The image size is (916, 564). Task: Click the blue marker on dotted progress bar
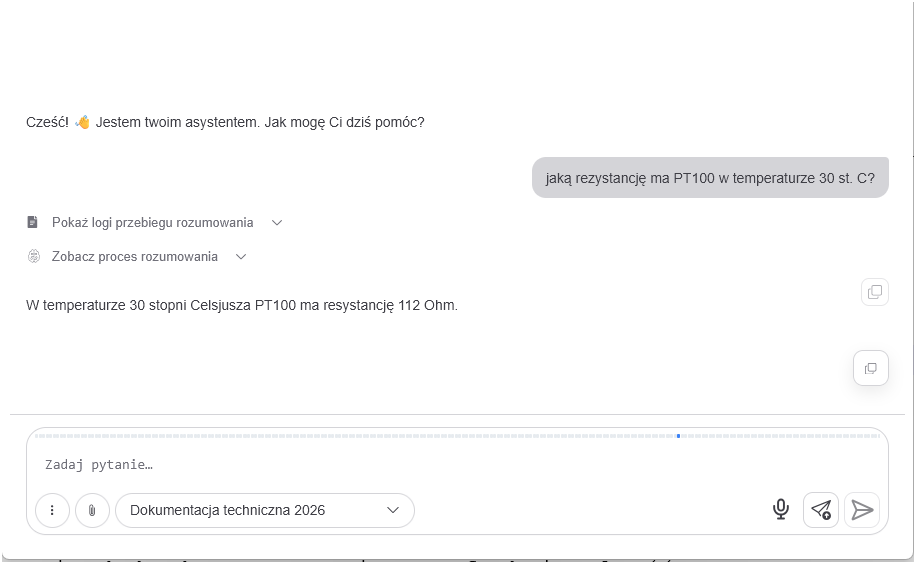(x=678, y=436)
